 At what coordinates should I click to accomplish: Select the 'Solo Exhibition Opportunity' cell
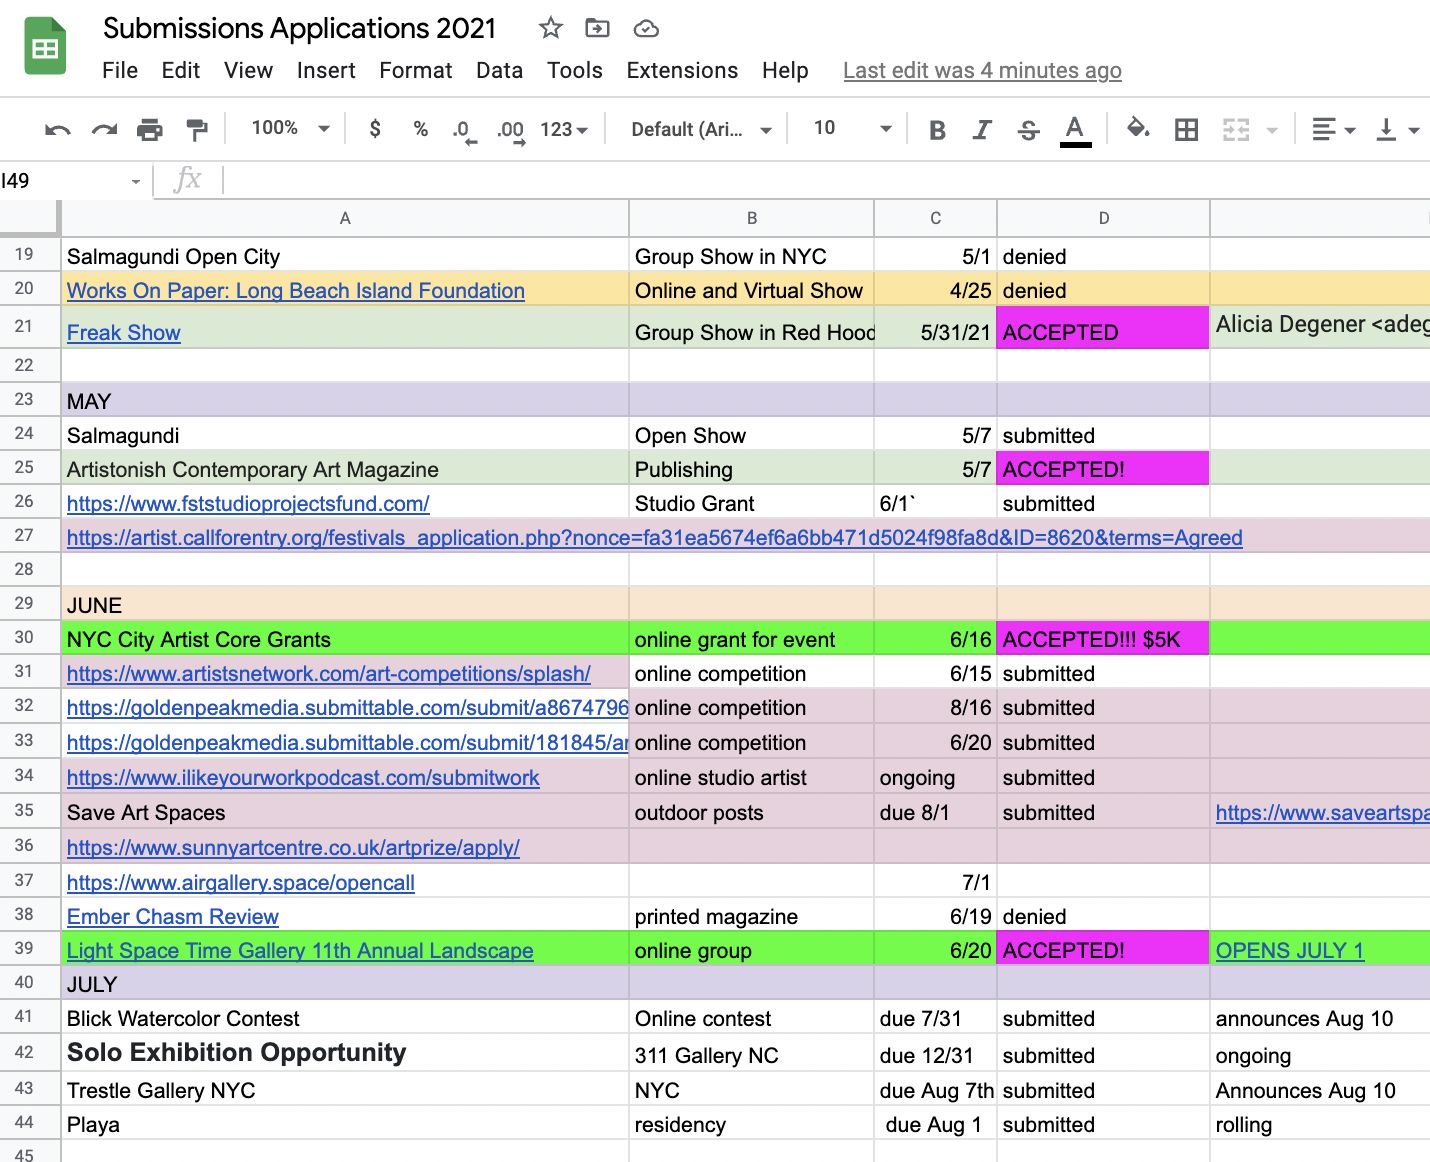[x=345, y=1052]
